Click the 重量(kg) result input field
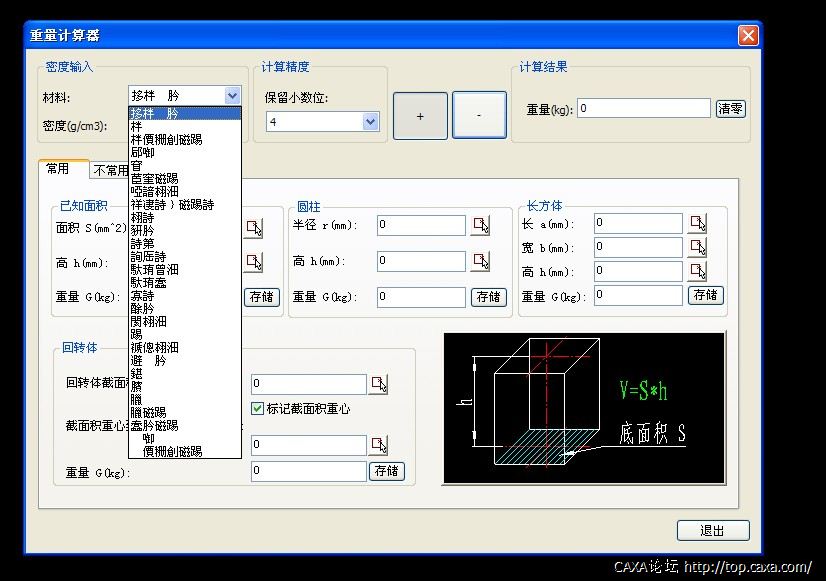826x581 pixels. 644,109
